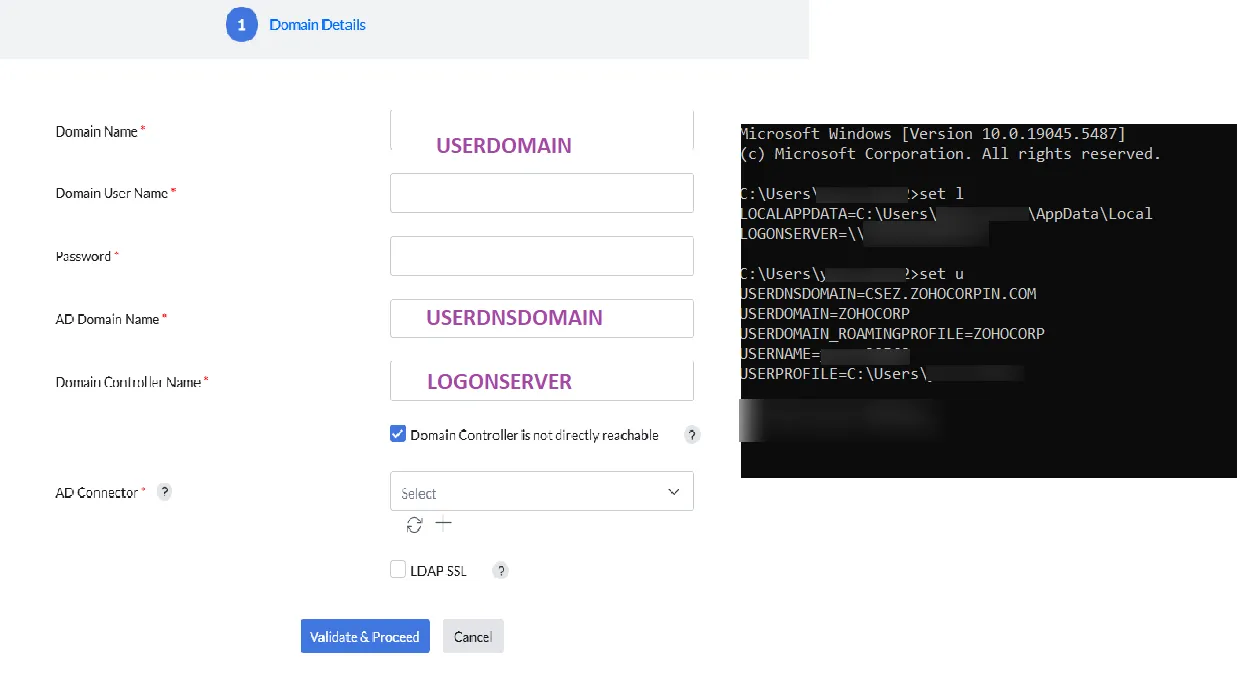This screenshot has width=1260, height=681.
Task: Click the LOGONSERVER line in terminal
Action: (864, 234)
